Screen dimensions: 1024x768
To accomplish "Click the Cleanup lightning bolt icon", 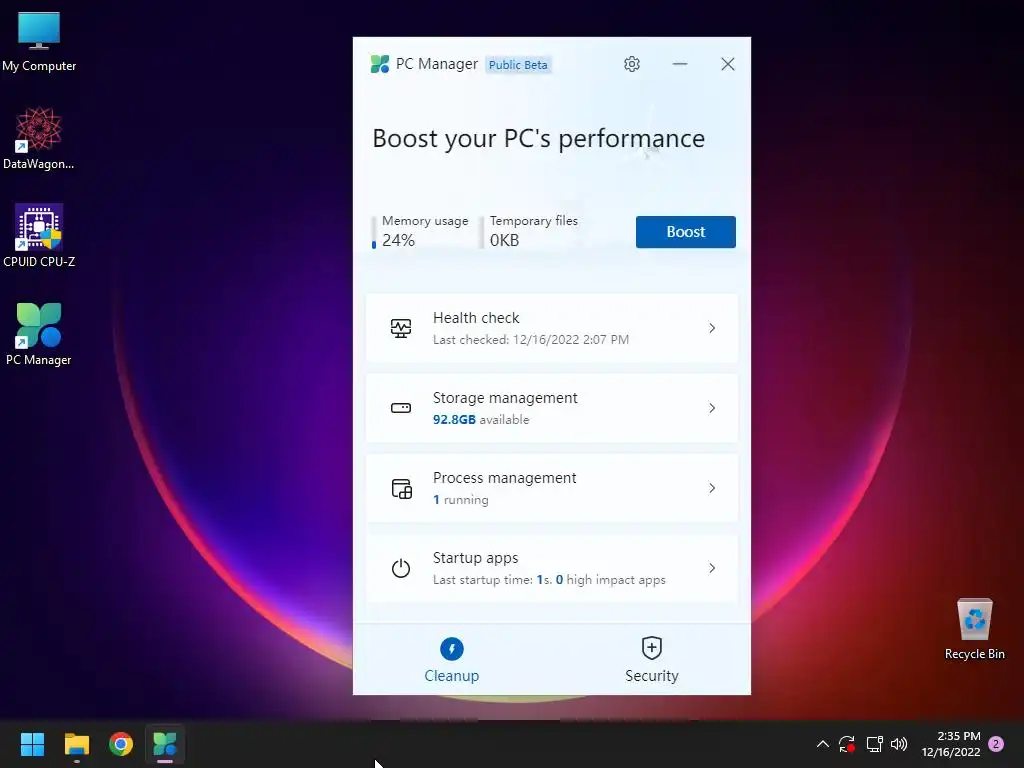I will click(x=452, y=649).
